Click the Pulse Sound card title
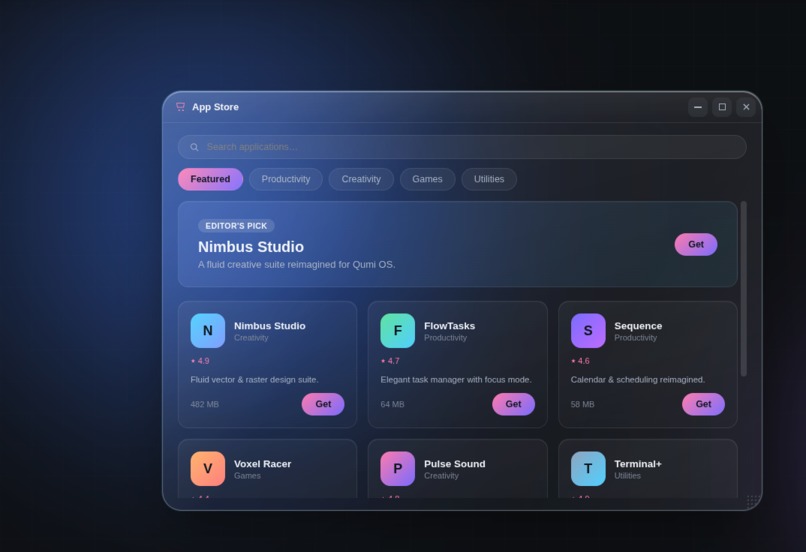 click(454, 464)
